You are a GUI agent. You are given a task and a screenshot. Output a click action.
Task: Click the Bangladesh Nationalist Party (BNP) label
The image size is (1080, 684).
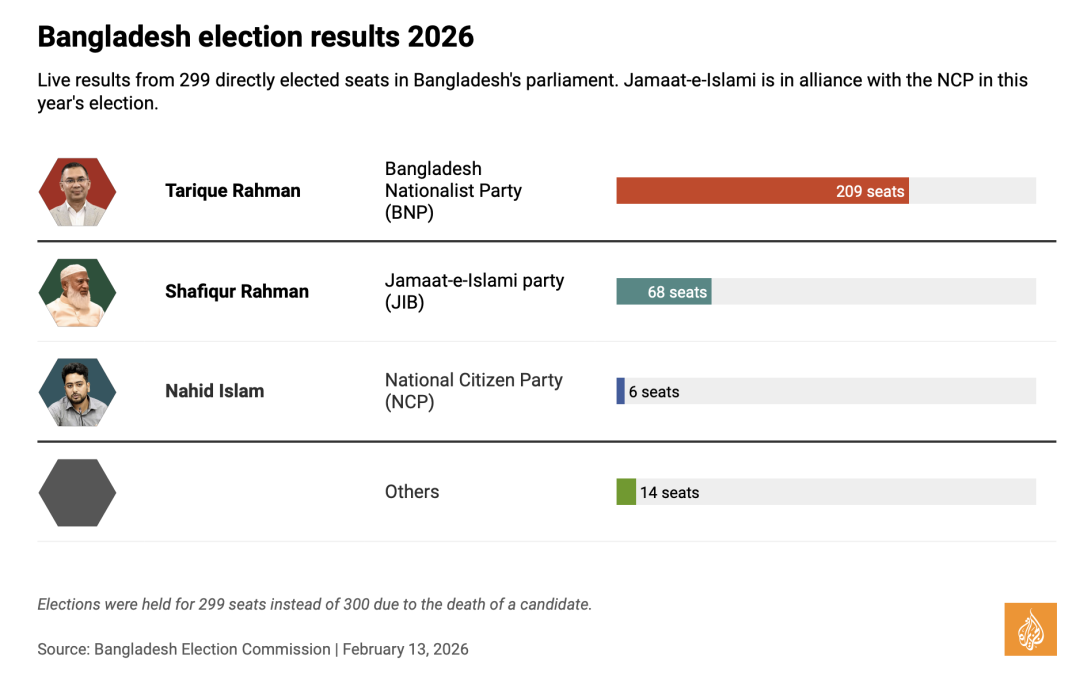coord(453,191)
